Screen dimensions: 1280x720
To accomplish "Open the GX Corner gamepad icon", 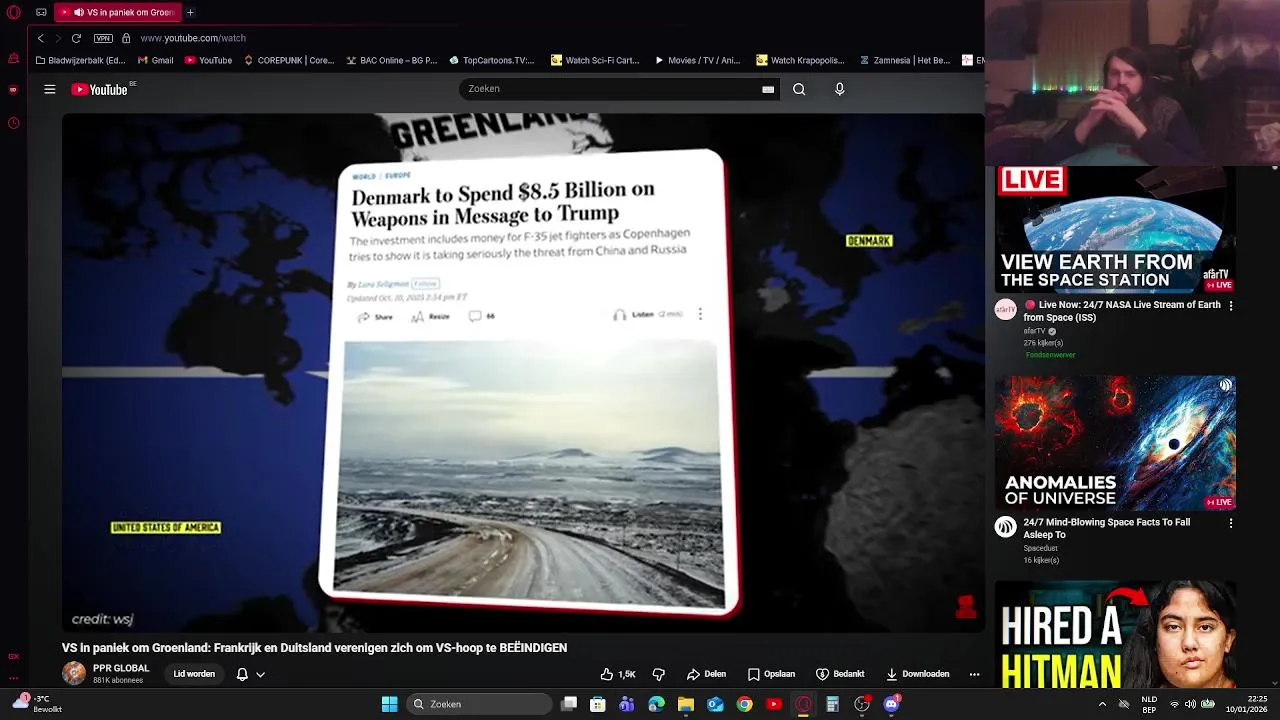I will click(41, 12).
